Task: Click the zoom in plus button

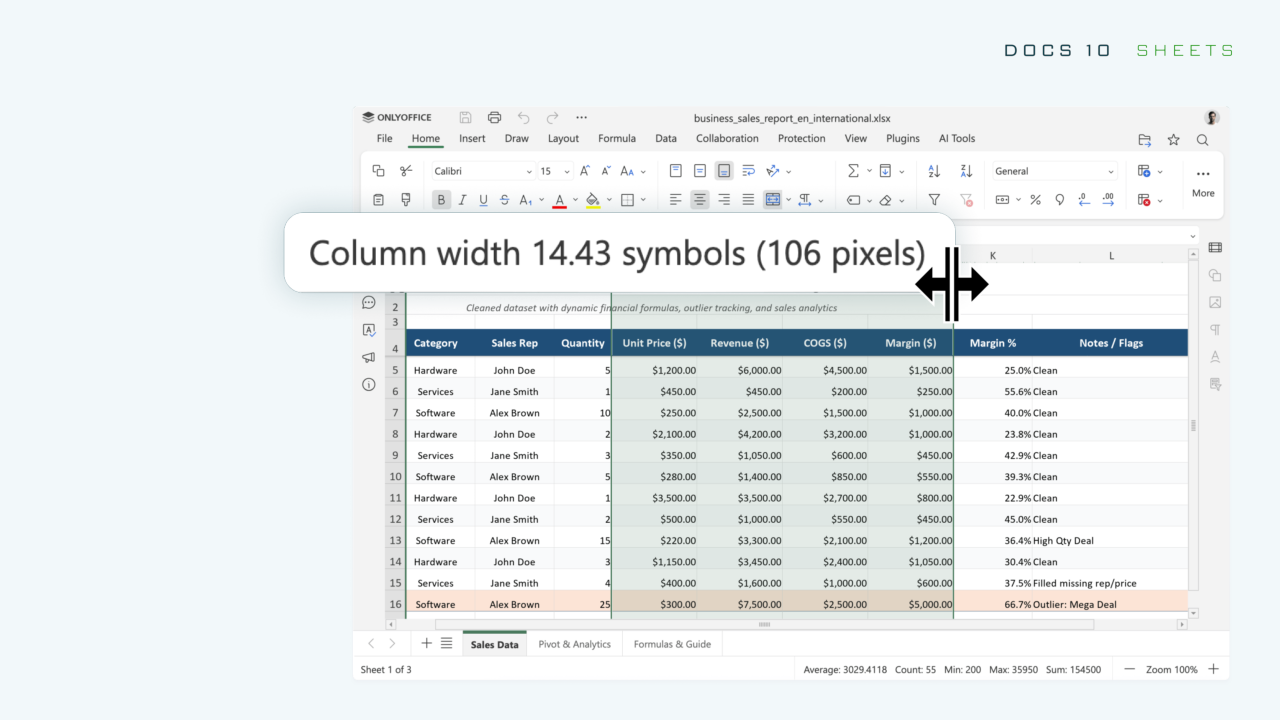Action: tap(1213, 669)
